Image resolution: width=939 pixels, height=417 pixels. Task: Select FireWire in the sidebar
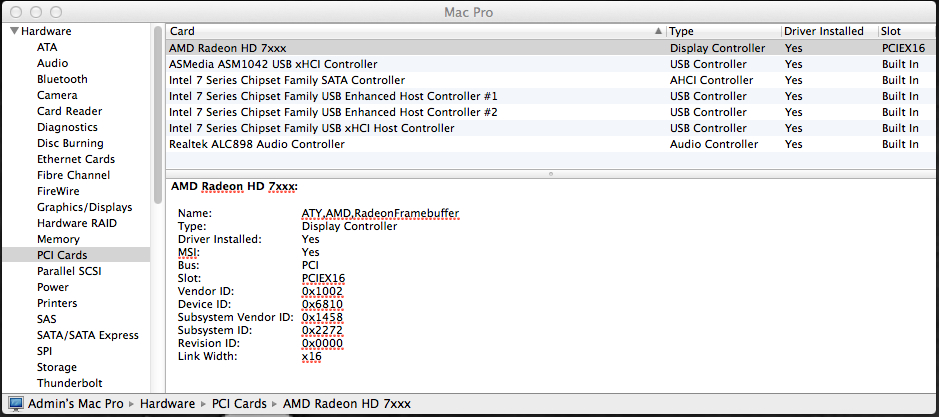point(58,191)
